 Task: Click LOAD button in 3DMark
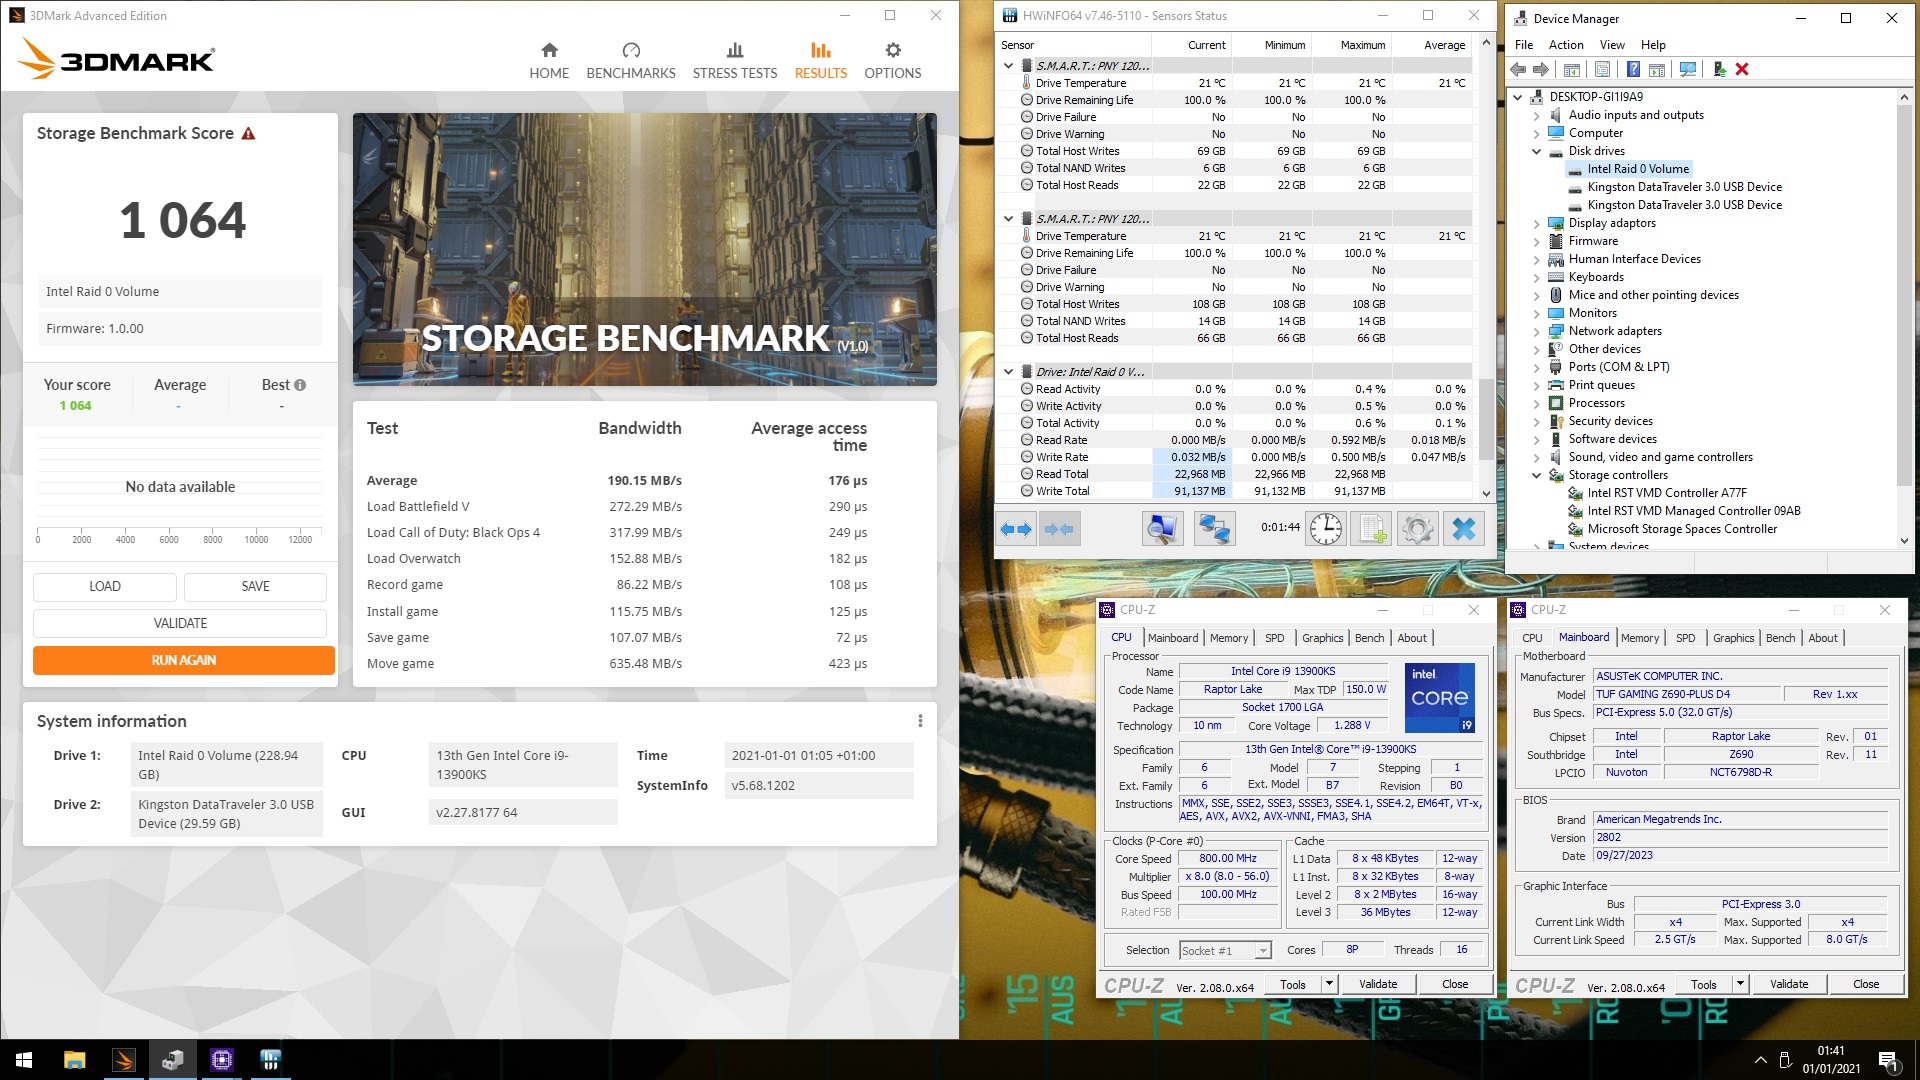click(105, 587)
